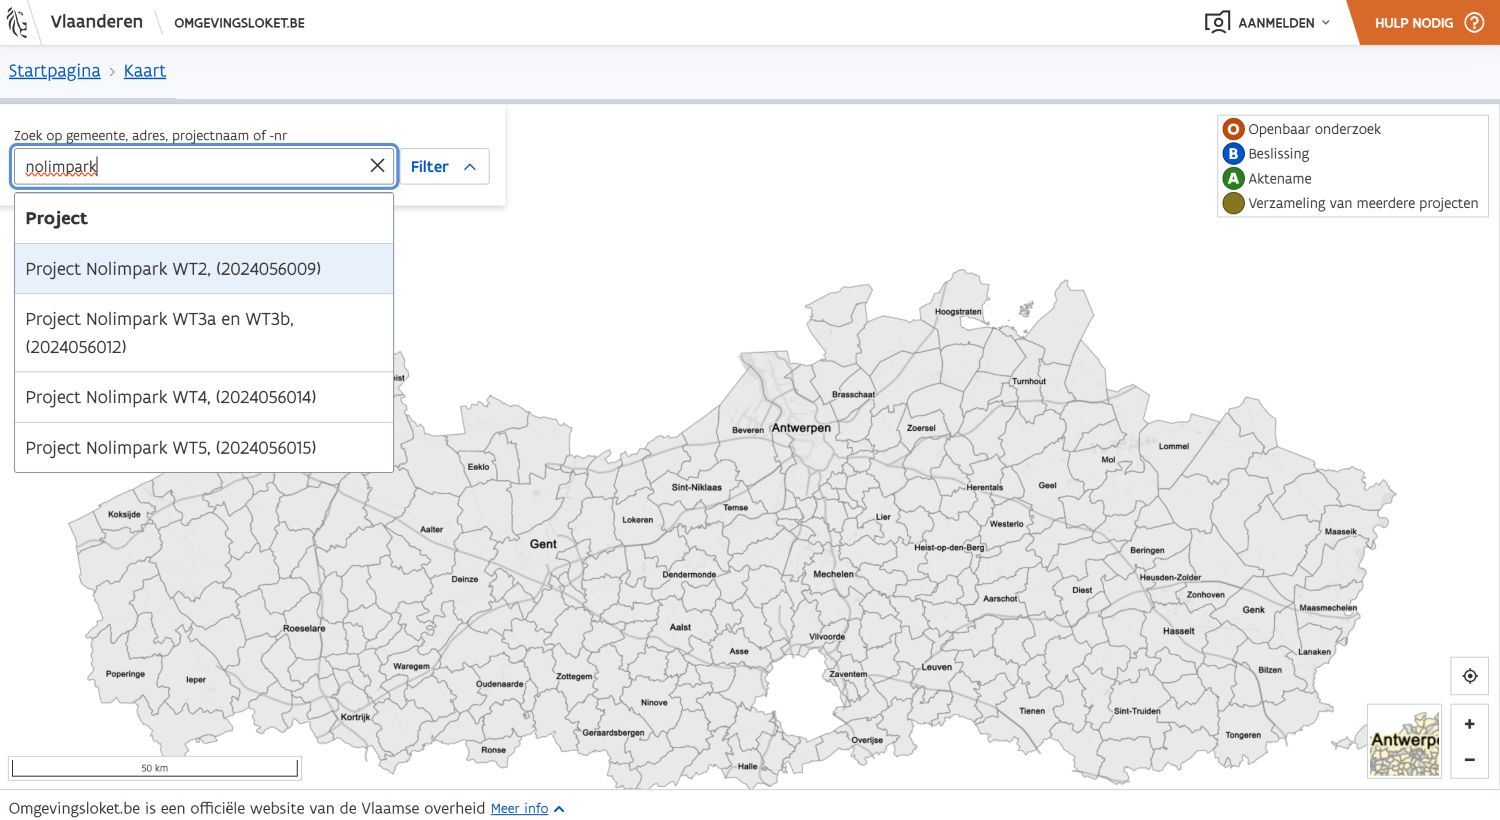Collapse the Filter panel

pos(444,167)
